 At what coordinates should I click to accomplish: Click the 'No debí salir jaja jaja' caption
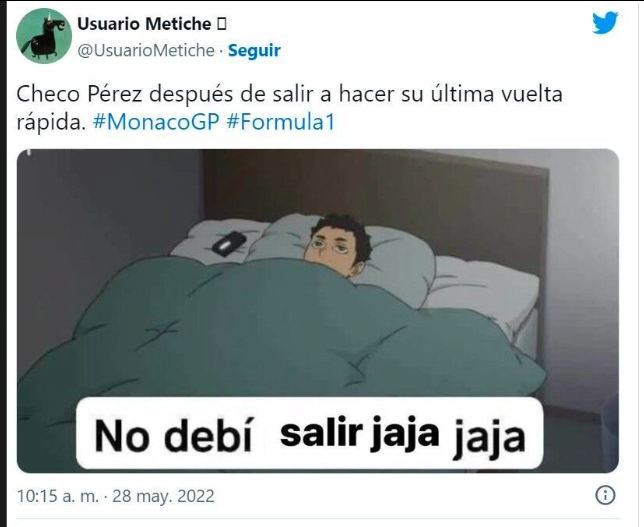pyautogui.click(x=310, y=434)
